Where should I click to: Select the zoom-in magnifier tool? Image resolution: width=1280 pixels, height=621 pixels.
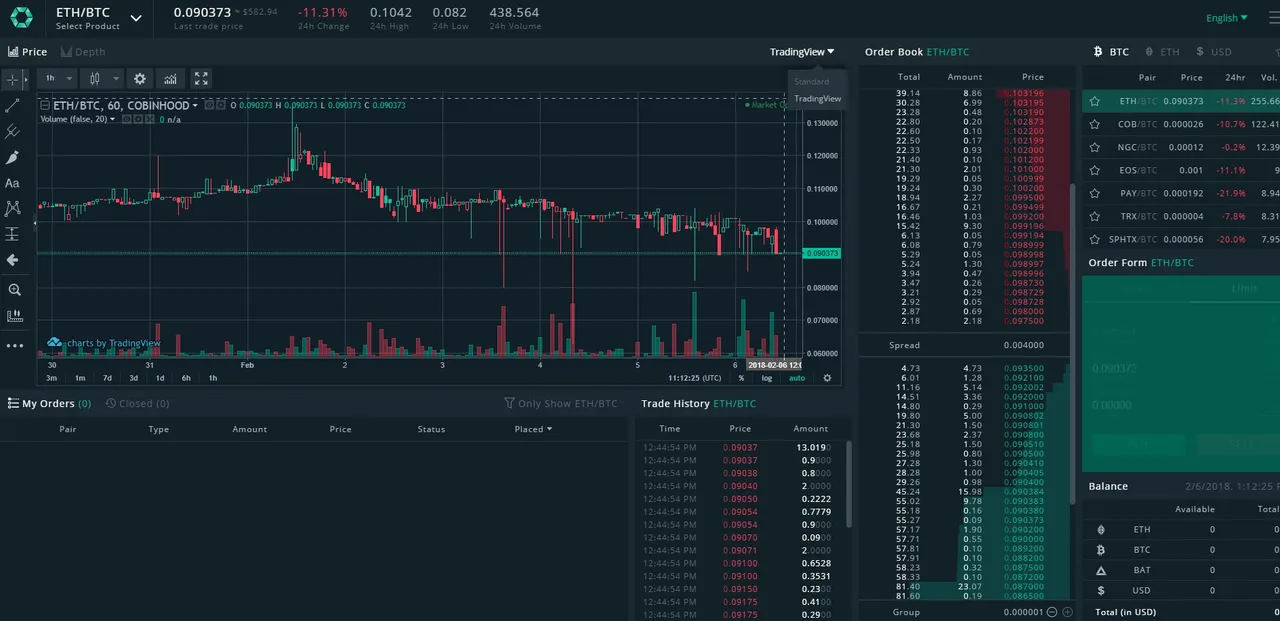tap(13, 290)
